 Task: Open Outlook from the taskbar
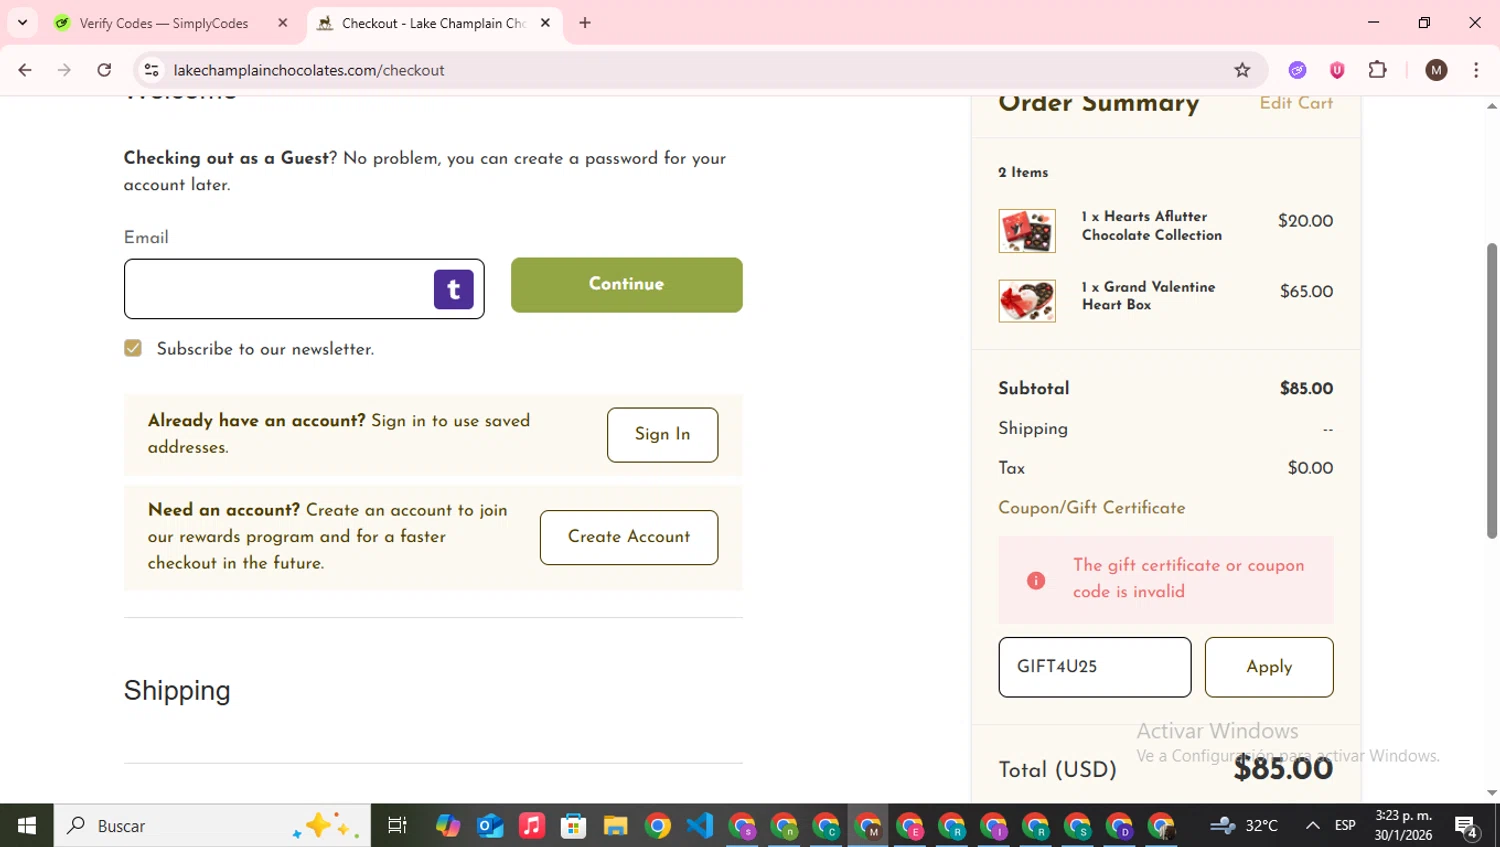(x=490, y=826)
